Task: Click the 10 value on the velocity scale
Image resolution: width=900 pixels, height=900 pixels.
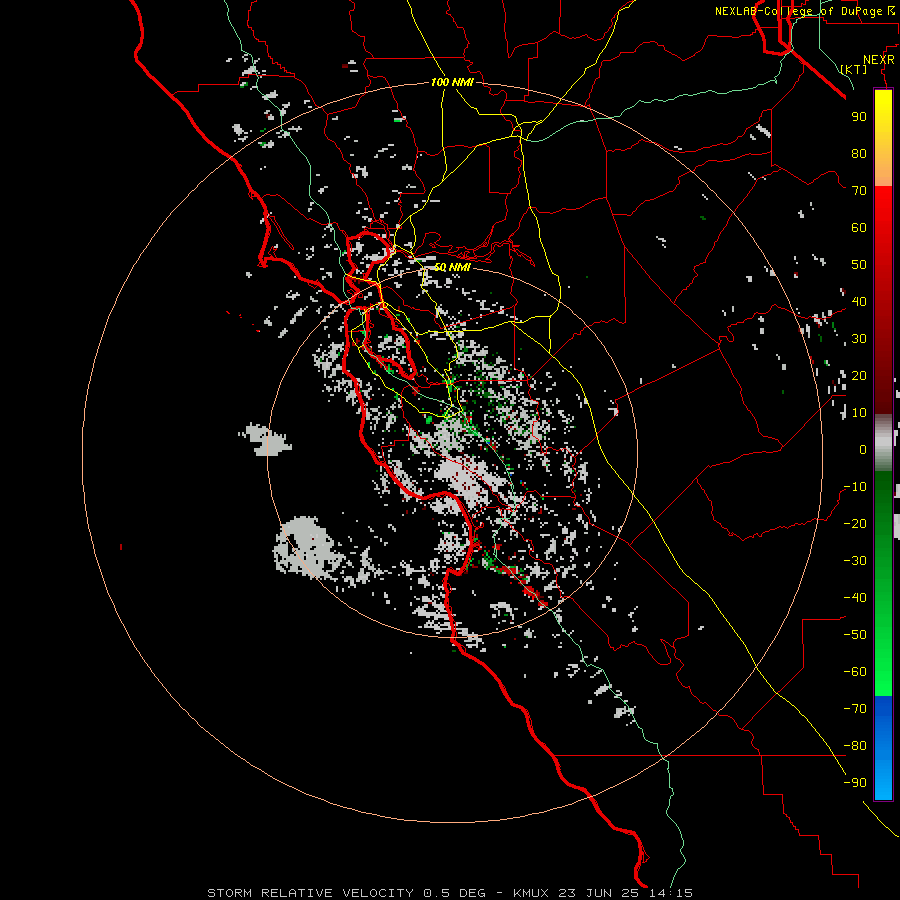Action: tap(859, 413)
